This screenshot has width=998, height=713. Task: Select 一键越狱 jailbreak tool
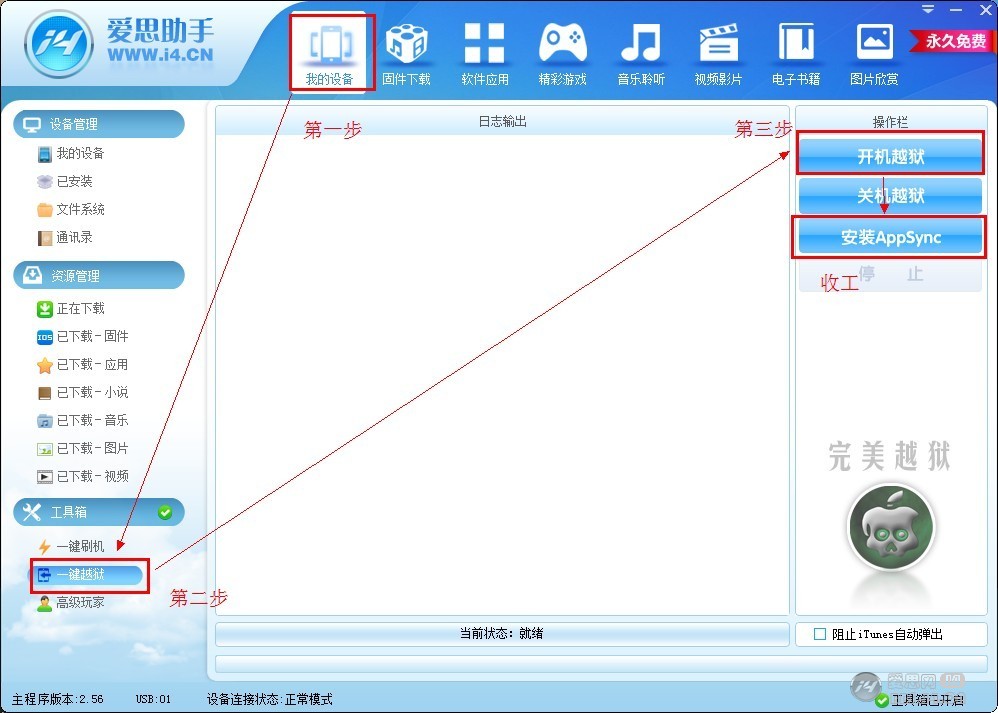point(87,575)
